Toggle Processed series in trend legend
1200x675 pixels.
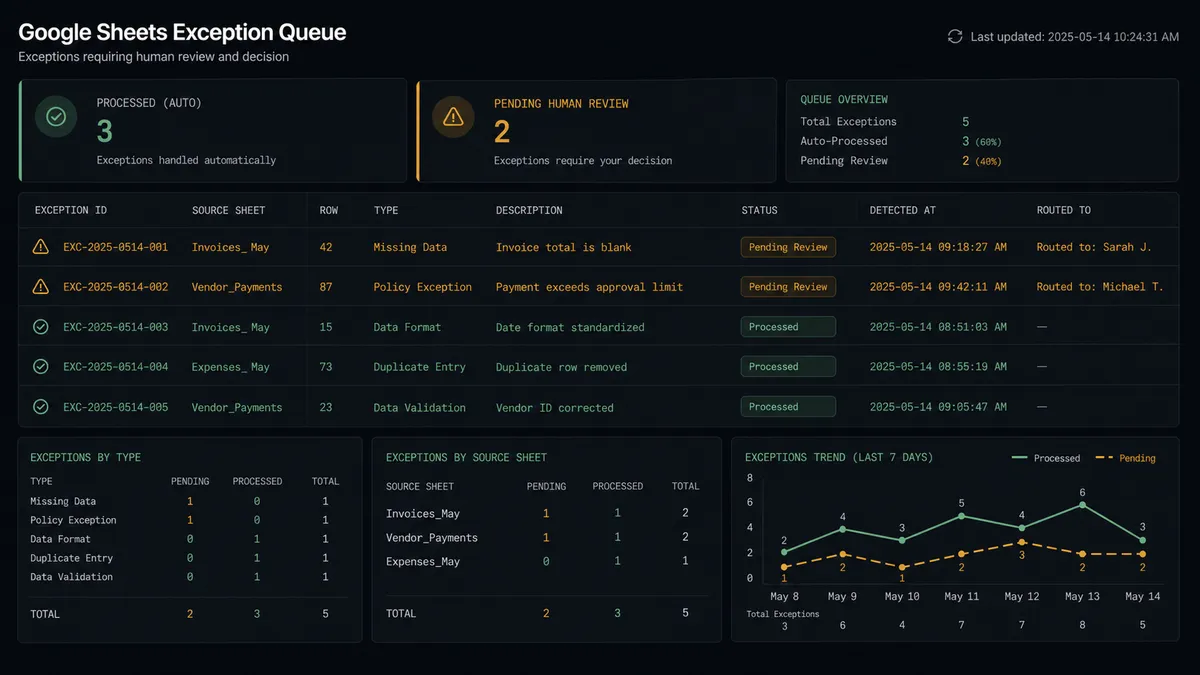click(1046, 458)
